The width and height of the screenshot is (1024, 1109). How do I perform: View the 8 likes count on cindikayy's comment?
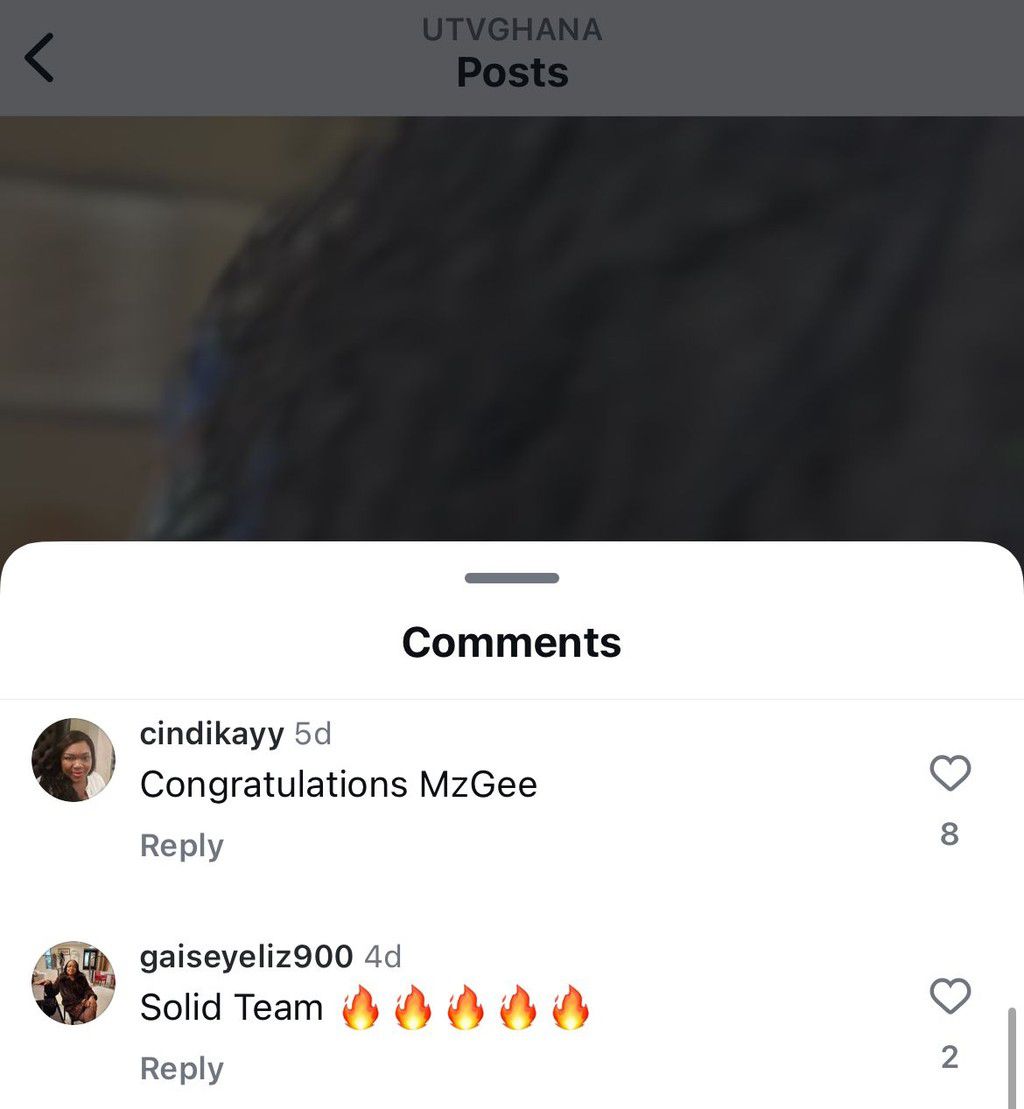pyautogui.click(x=950, y=834)
